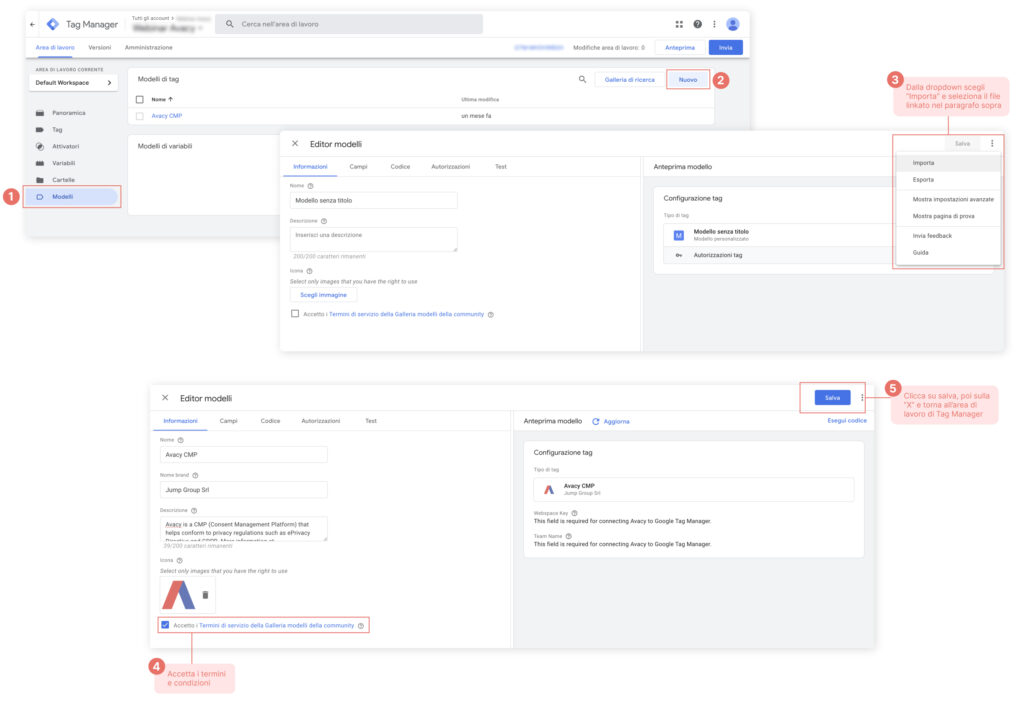This screenshot has height=703, width=1024.
Task: Click the Galleria di ricerca button
Action: [x=630, y=80]
